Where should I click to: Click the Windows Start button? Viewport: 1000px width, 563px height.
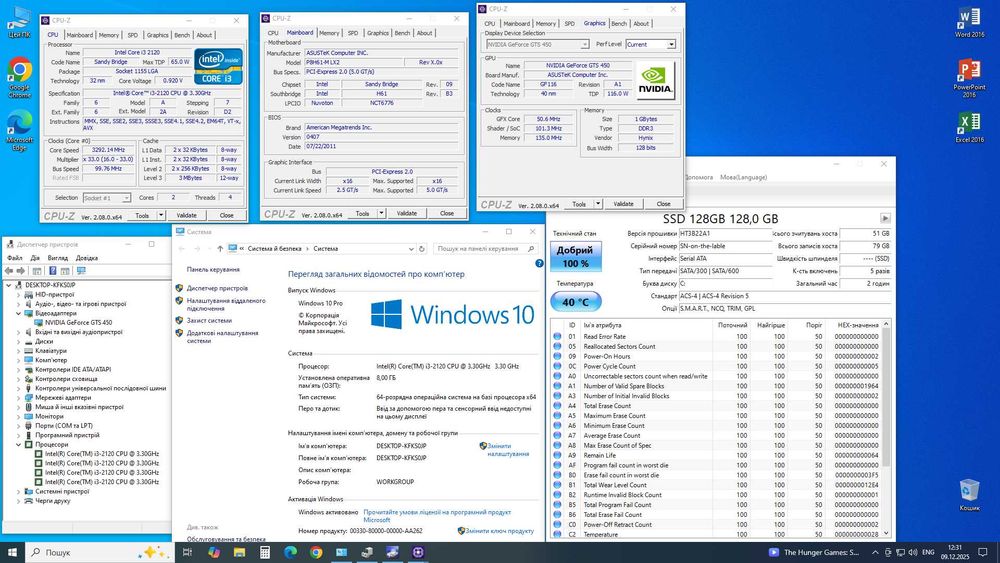click(12, 552)
